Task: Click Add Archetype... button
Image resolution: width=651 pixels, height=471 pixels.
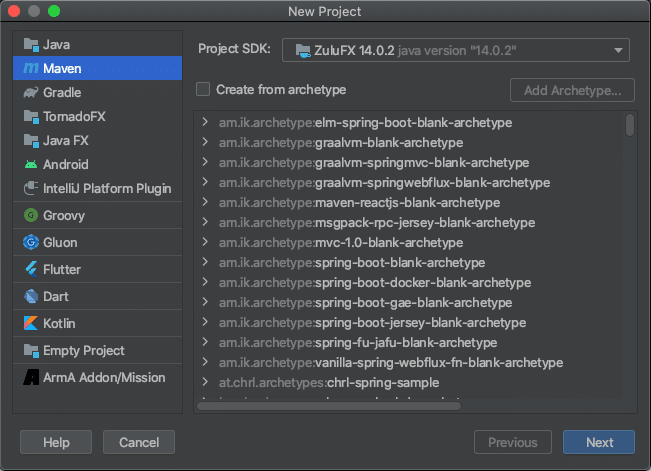Action: coord(572,90)
